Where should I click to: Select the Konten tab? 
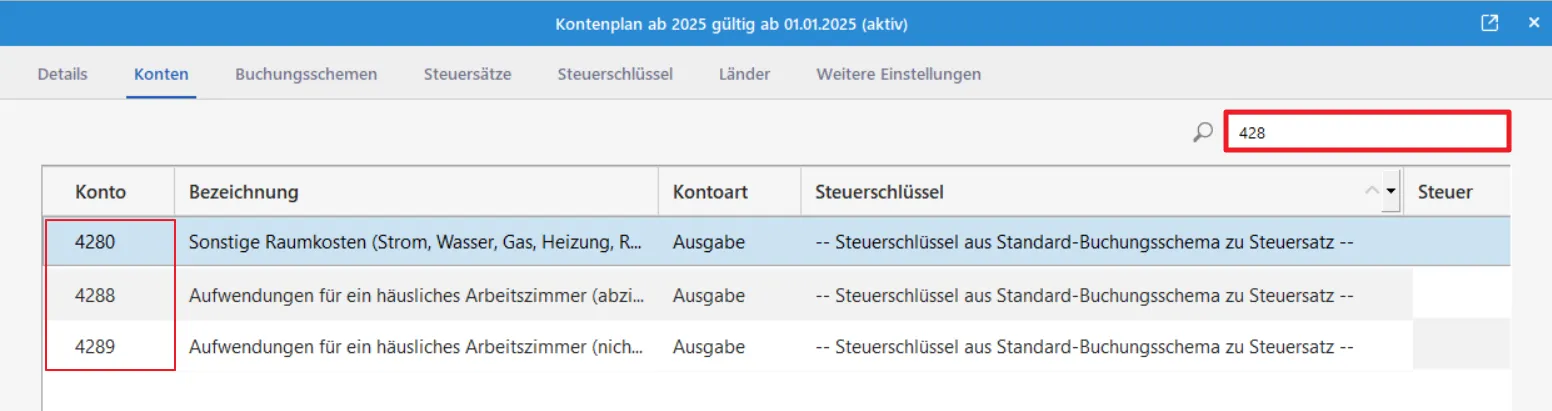161,74
